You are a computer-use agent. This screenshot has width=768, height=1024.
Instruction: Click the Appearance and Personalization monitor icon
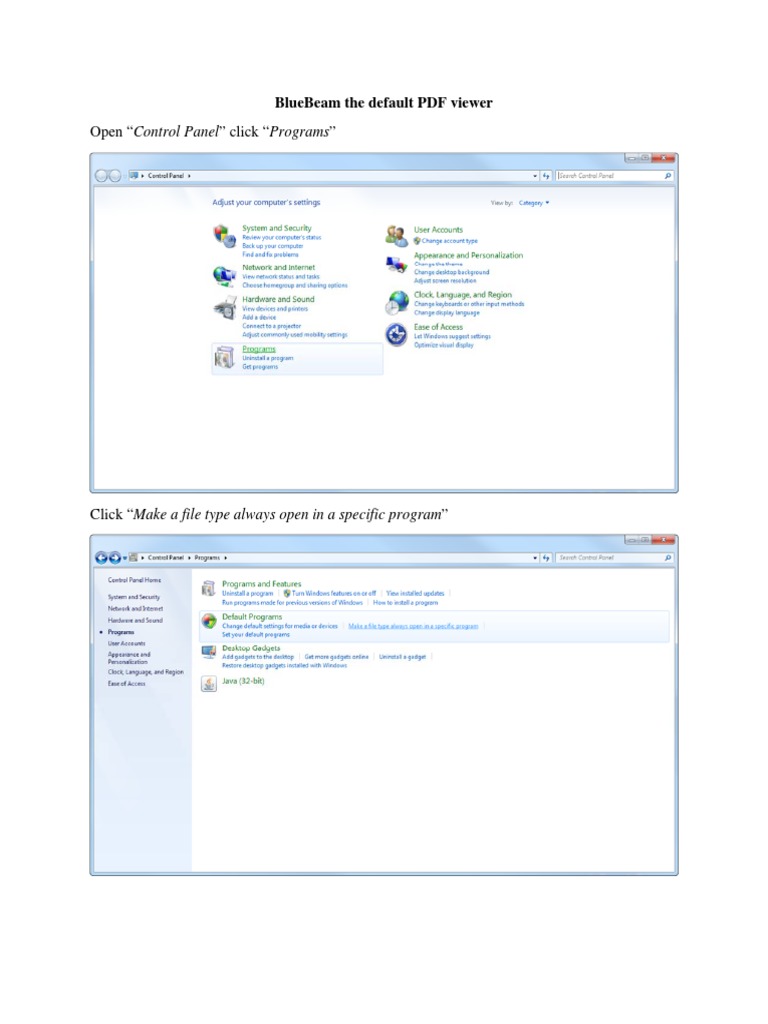click(396, 264)
